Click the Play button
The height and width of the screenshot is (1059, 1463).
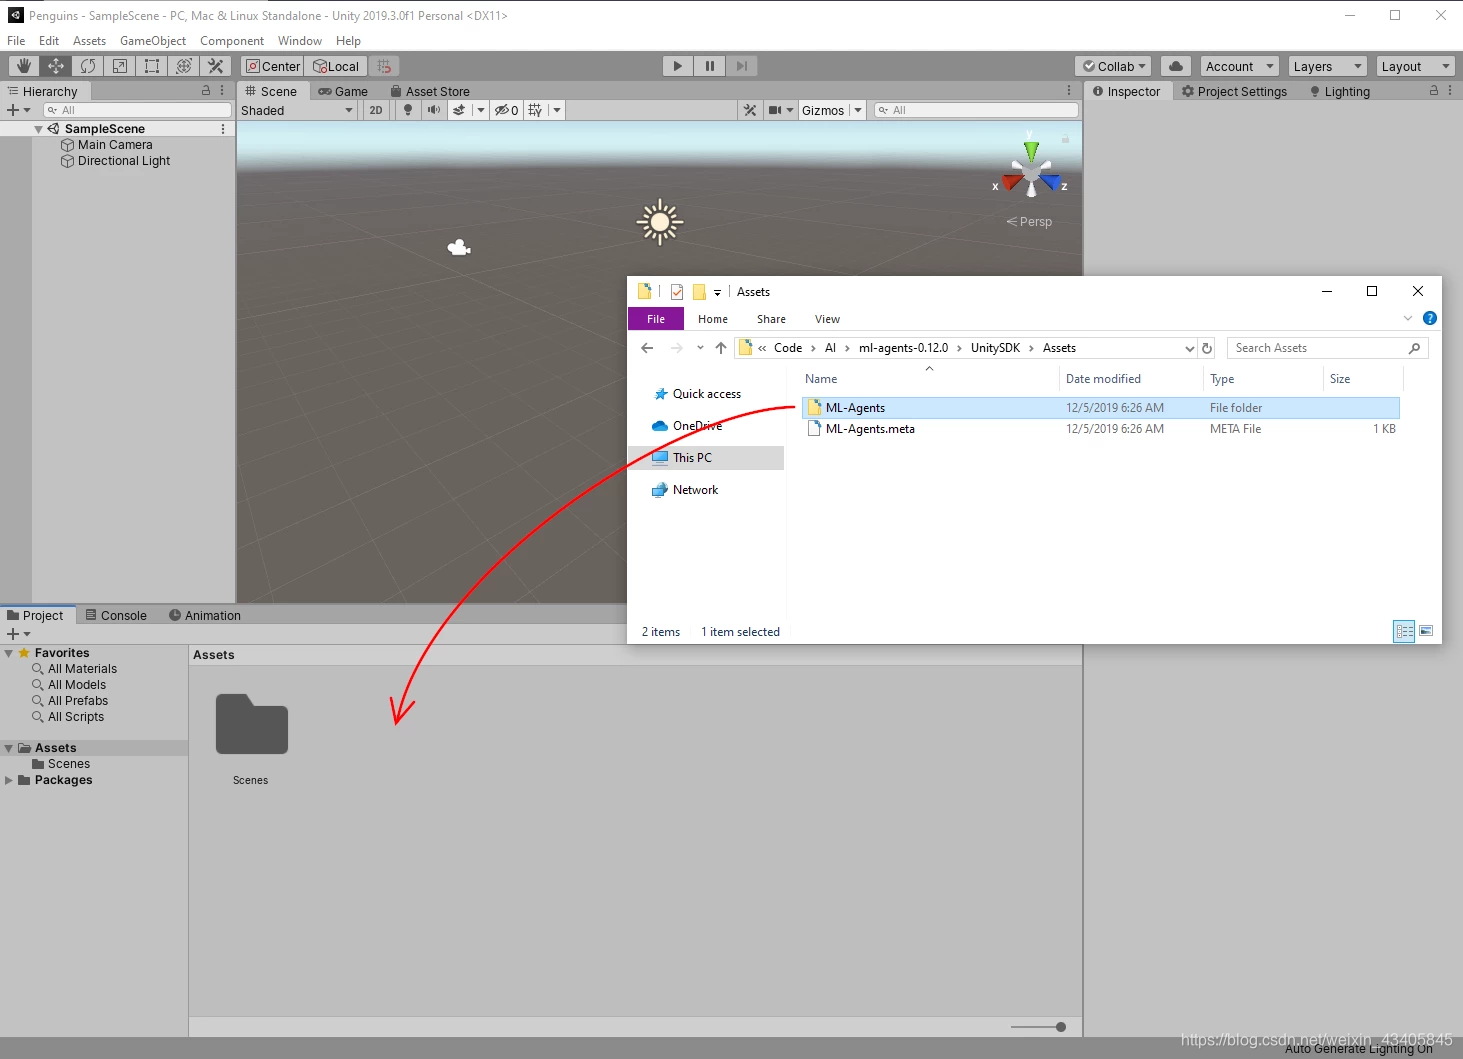[x=678, y=66]
